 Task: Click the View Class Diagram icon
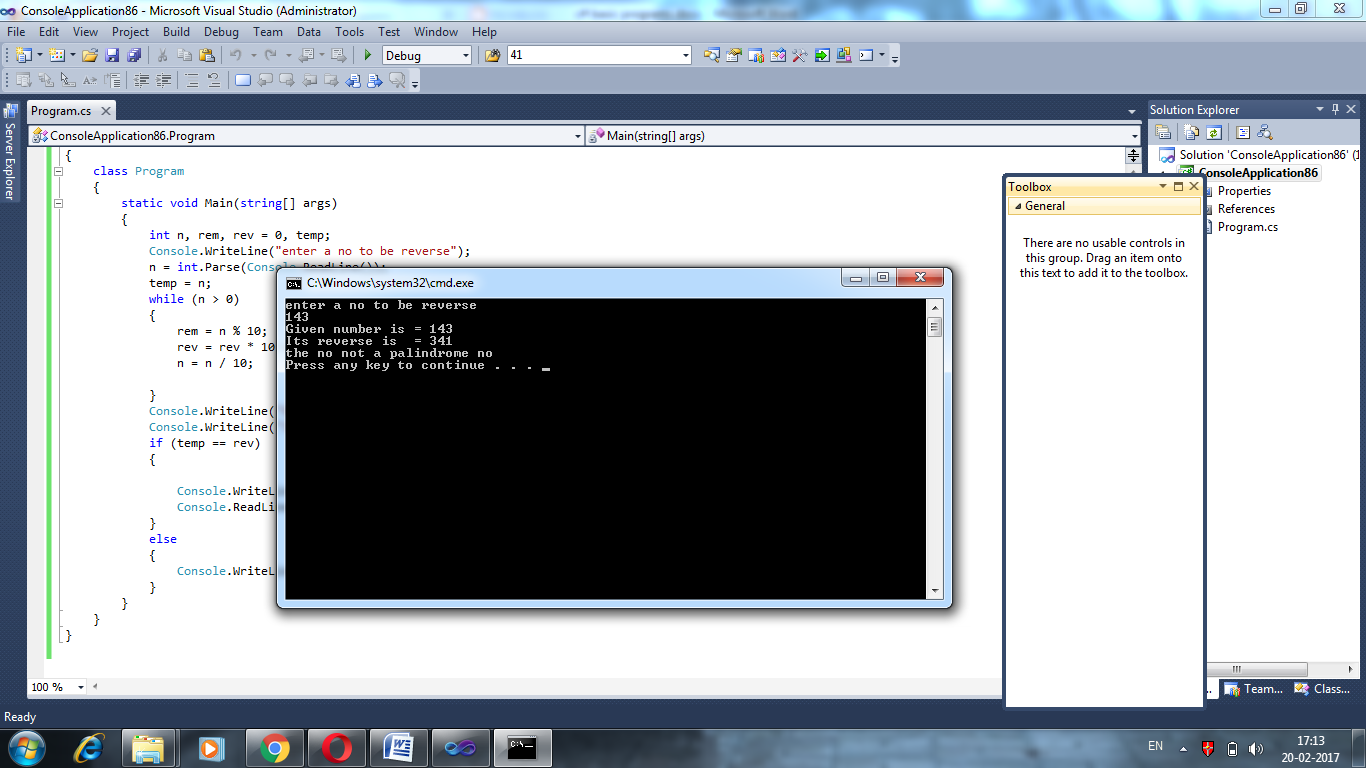pos(1264,132)
